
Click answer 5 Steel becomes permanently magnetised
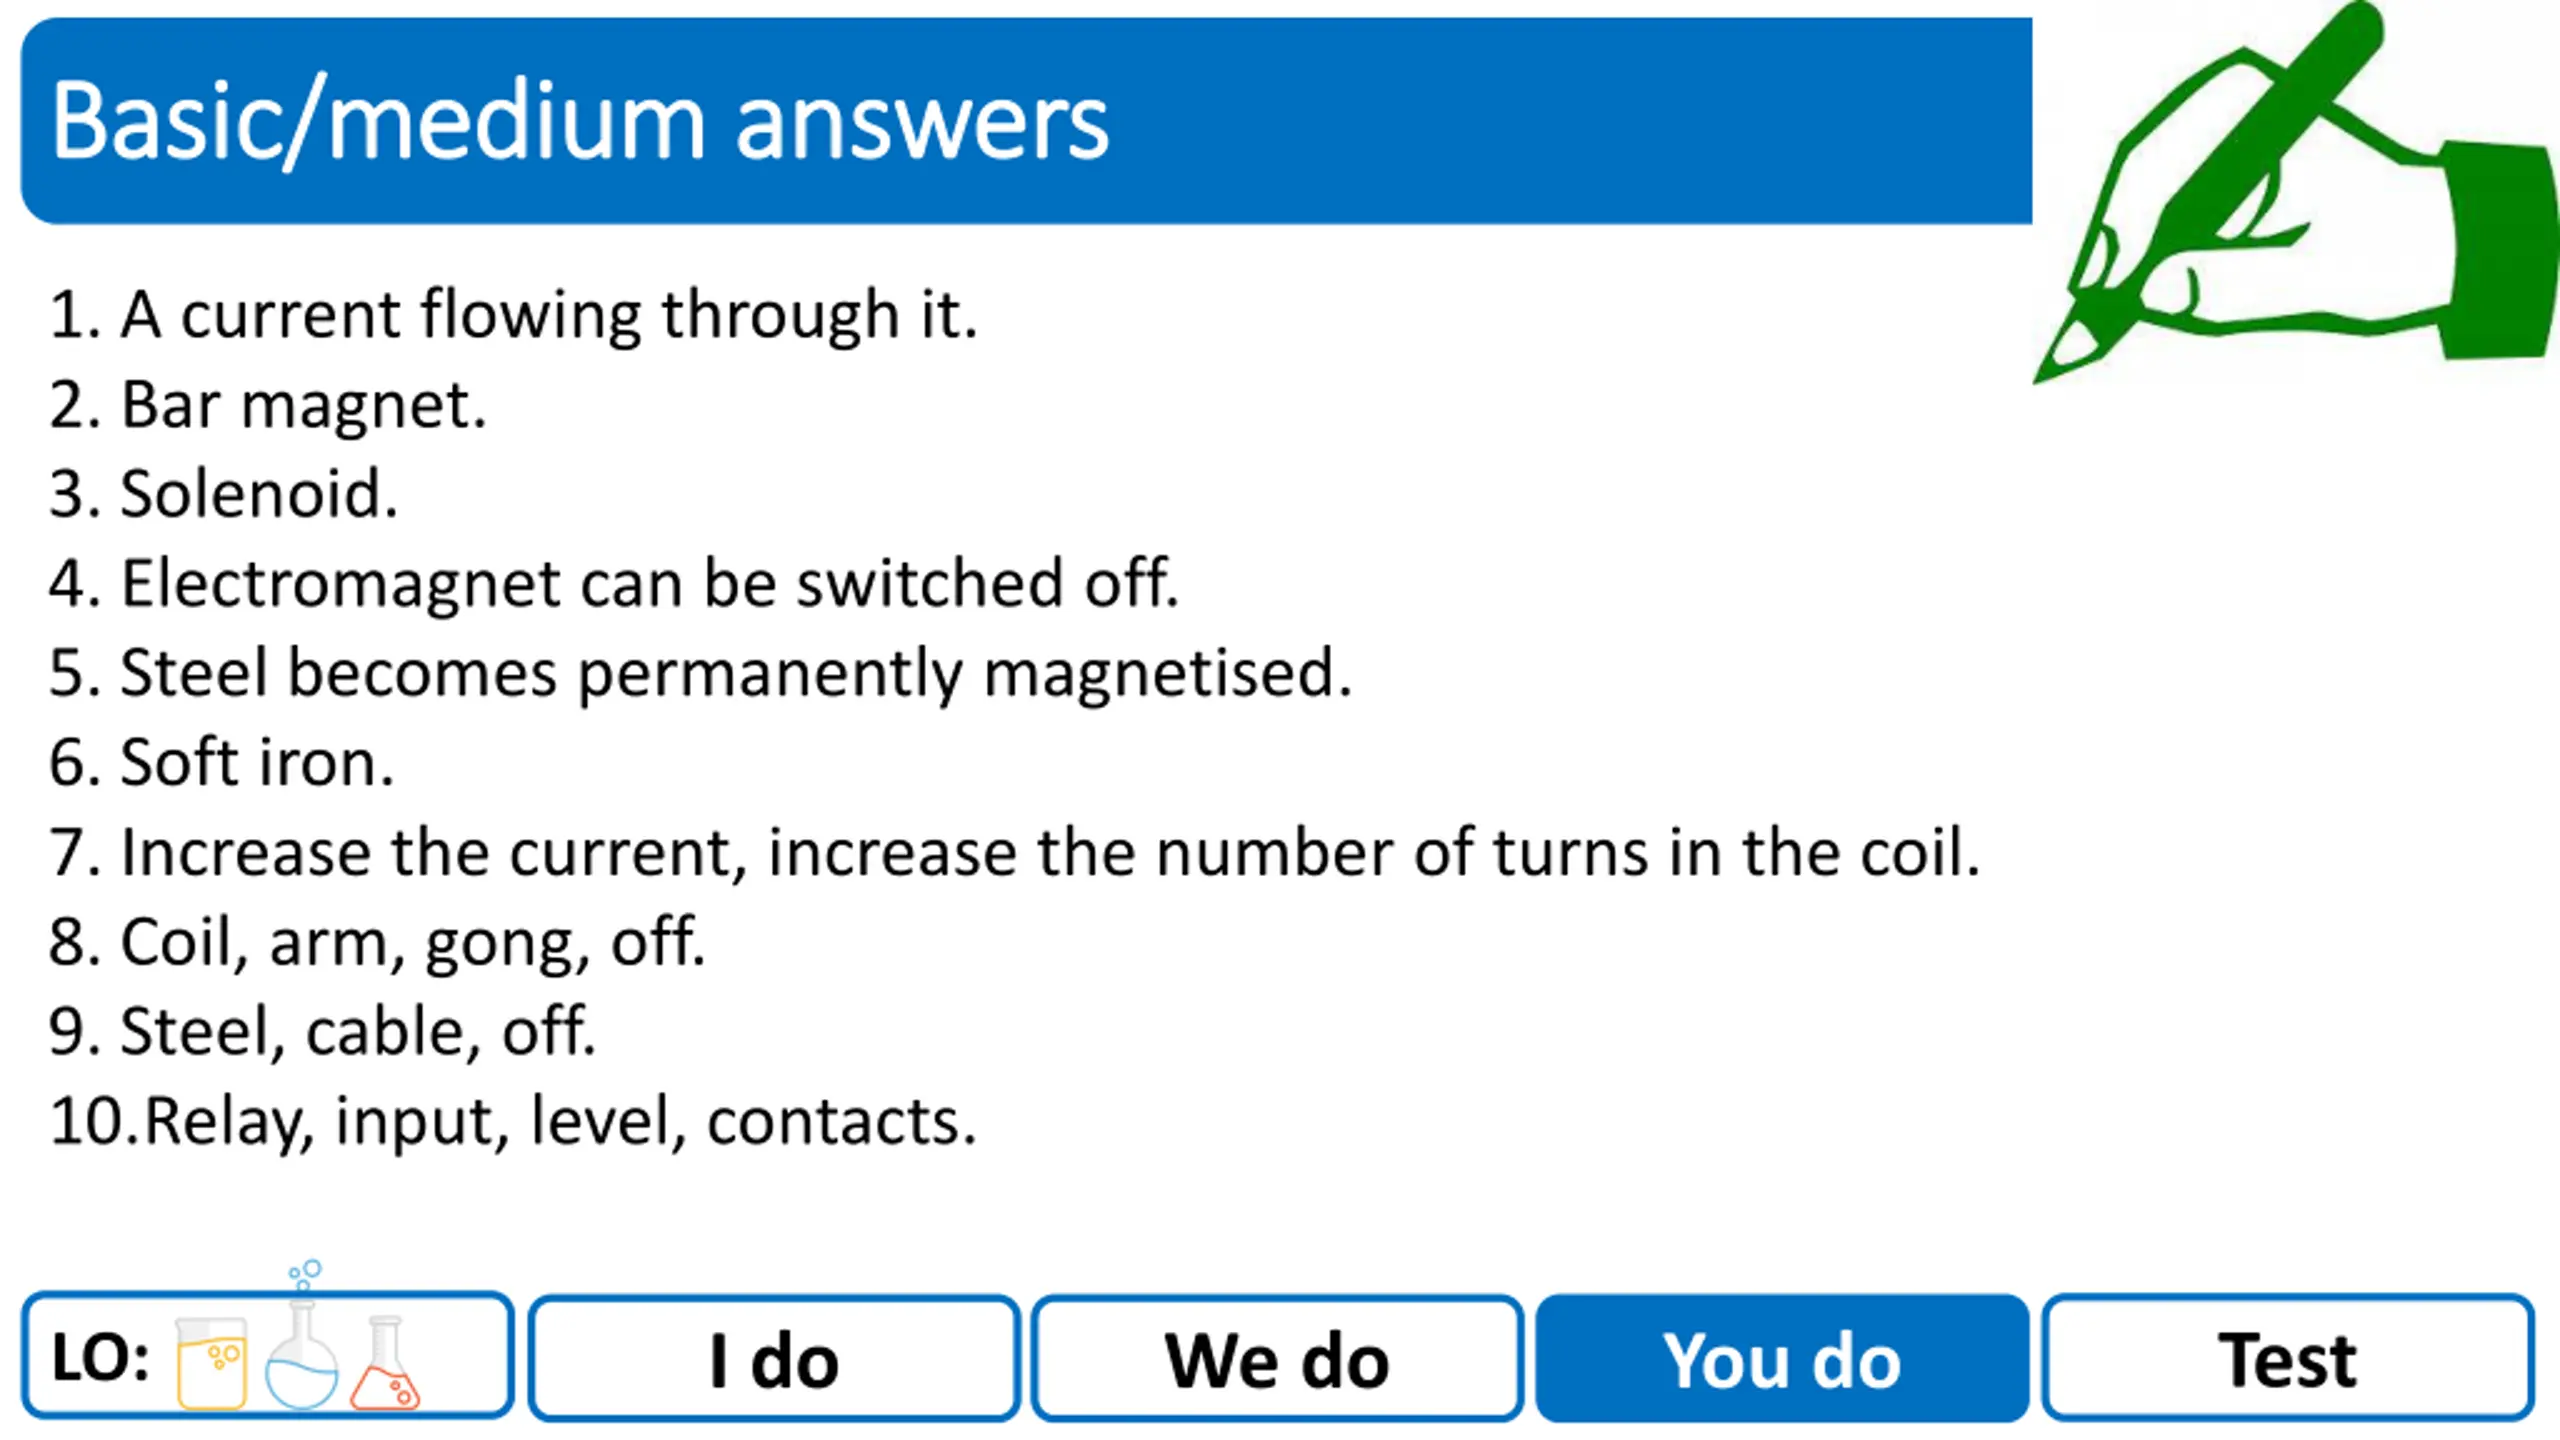[x=700, y=672]
